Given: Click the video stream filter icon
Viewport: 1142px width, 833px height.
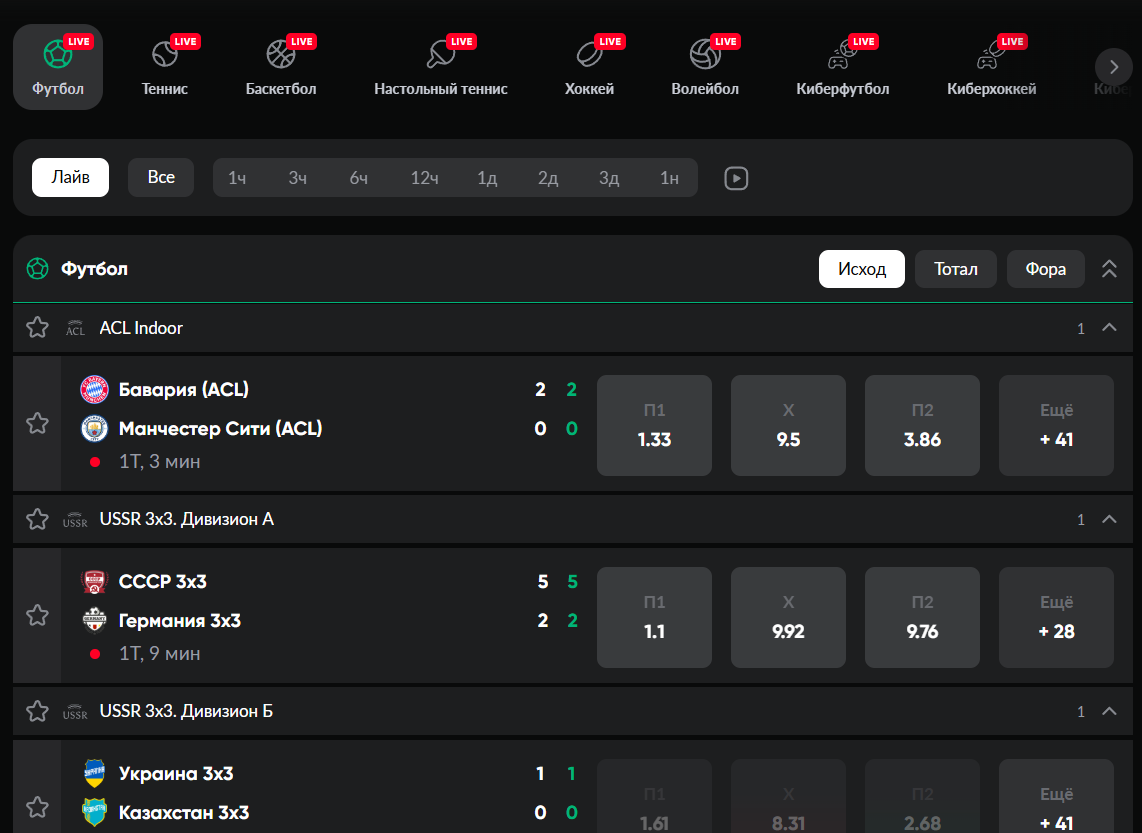Looking at the screenshot, I should coord(736,178).
